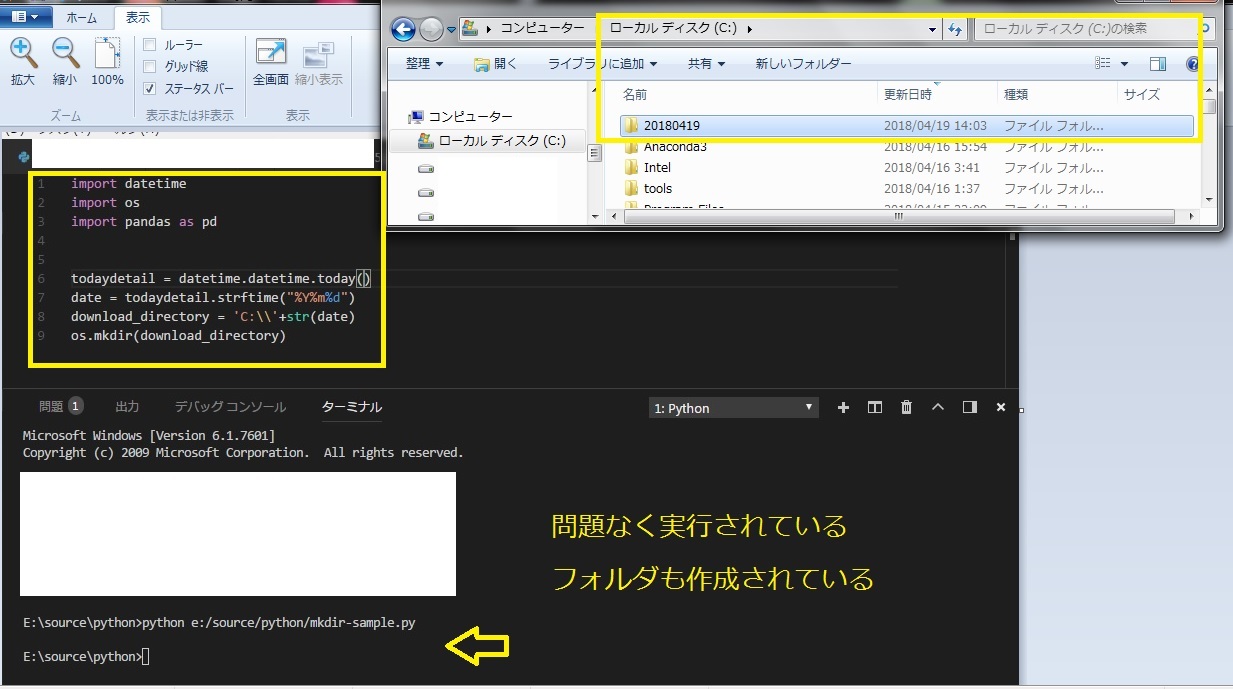Create folder with 新しいフォルダー button
This screenshot has width=1233, height=689.
(x=803, y=64)
